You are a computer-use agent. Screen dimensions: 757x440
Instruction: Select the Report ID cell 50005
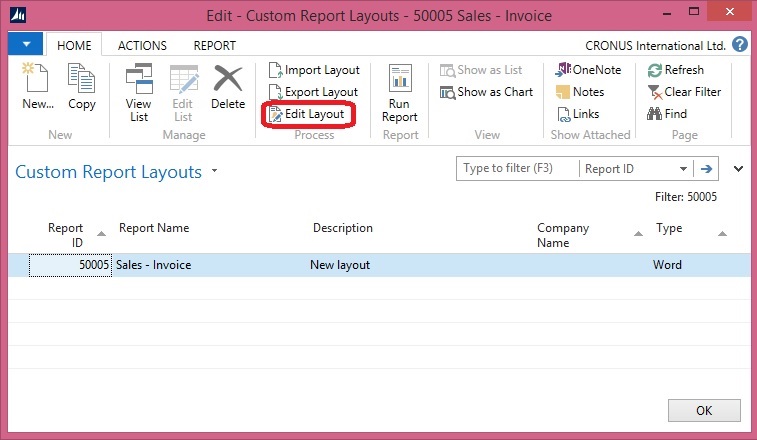click(70, 265)
